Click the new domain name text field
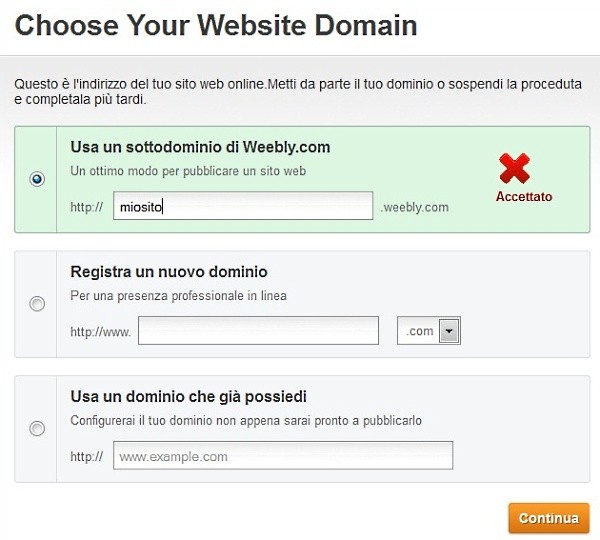The height and width of the screenshot is (540, 600). click(x=258, y=331)
